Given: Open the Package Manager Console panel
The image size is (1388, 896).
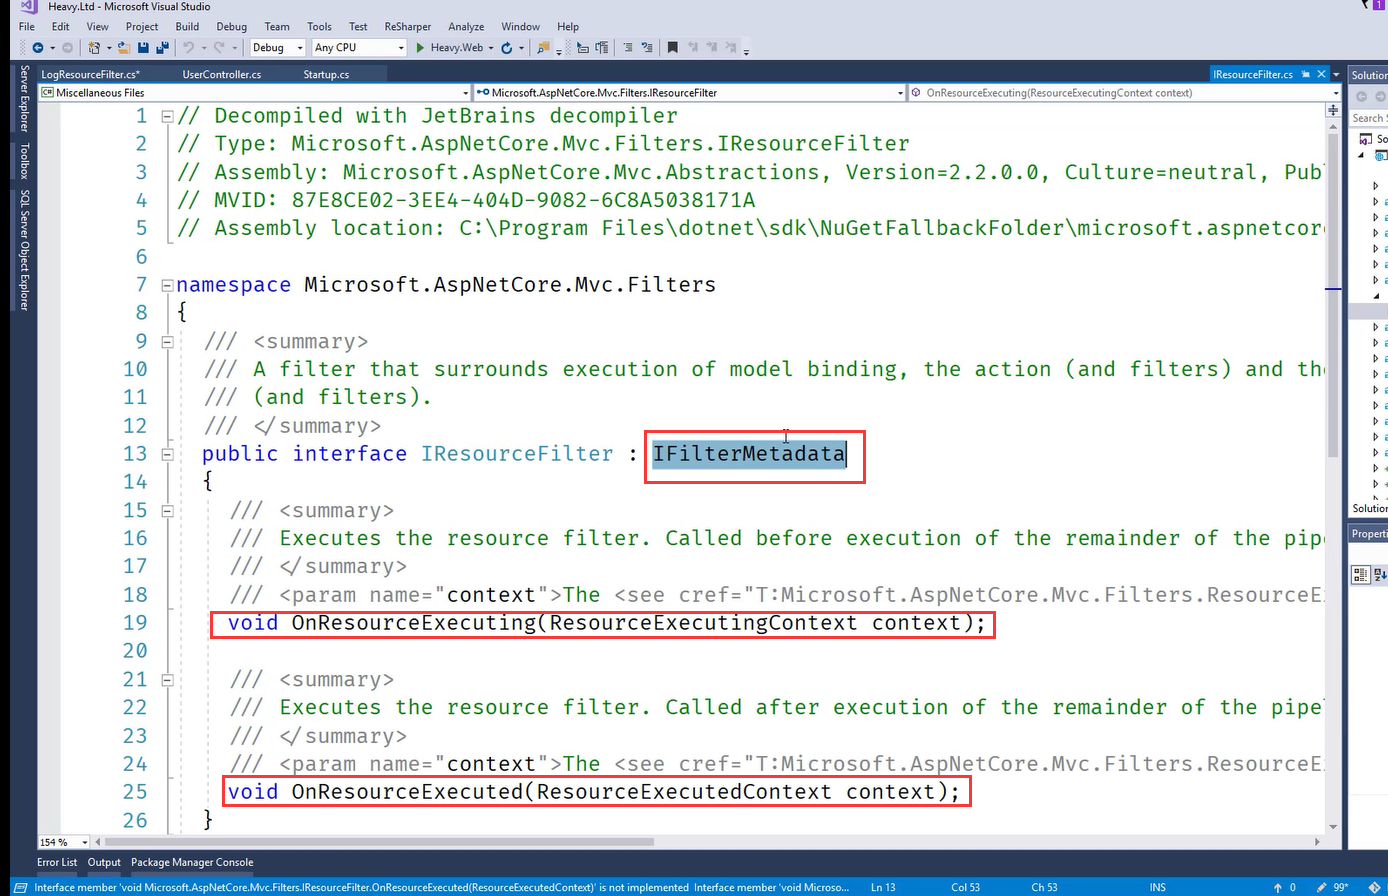Looking at the screenshot, I should [x=192, y=862].
